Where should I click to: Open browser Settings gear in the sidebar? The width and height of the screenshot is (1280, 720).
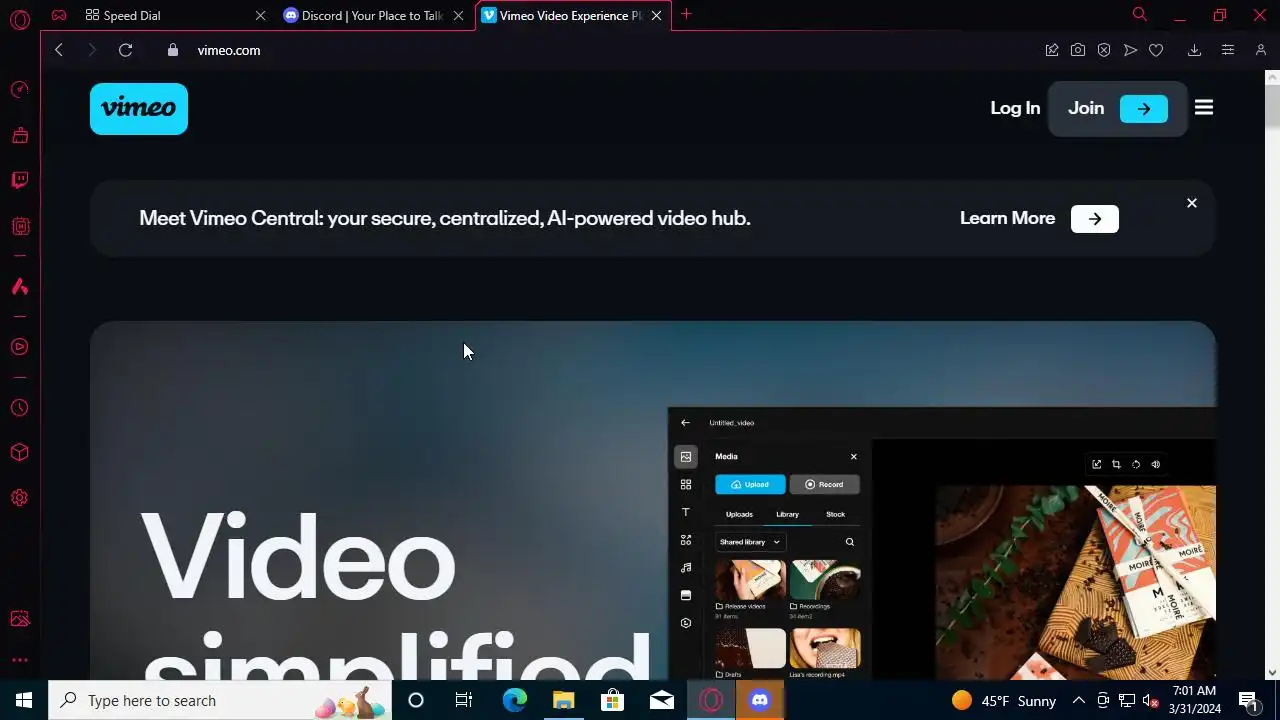point(19,498)
